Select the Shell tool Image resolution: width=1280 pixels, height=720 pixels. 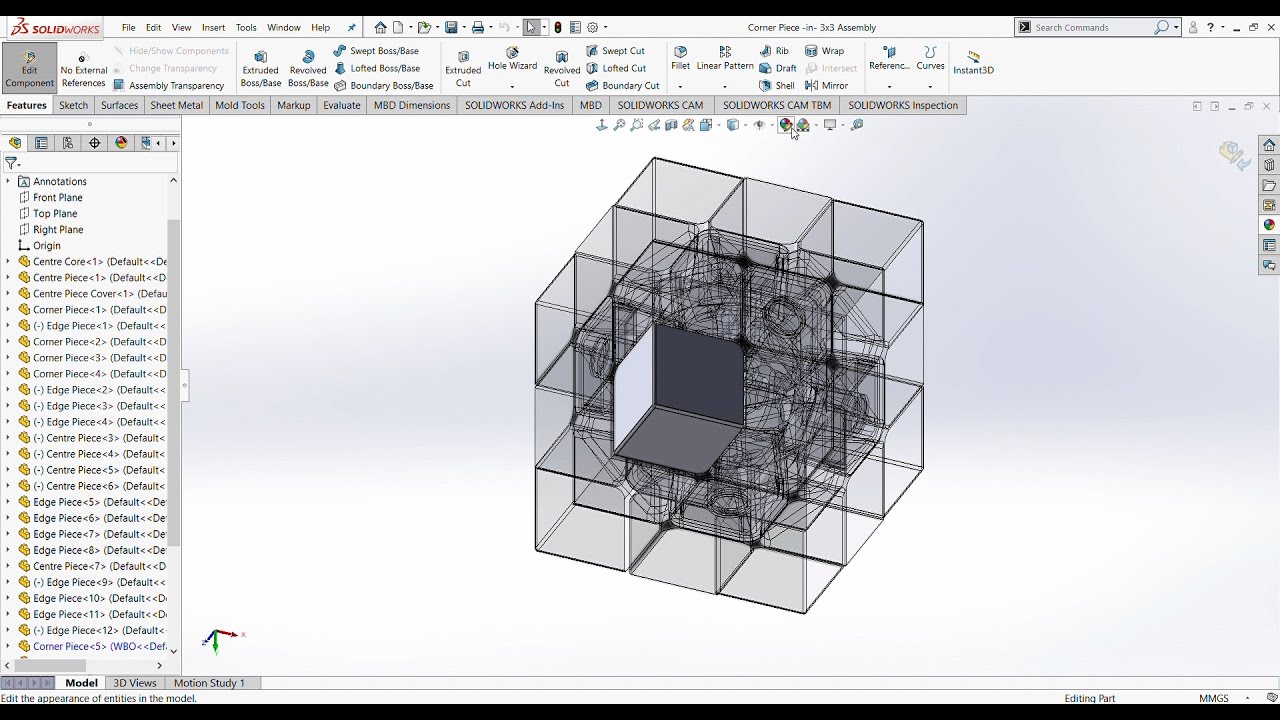[x=777, y=86]
